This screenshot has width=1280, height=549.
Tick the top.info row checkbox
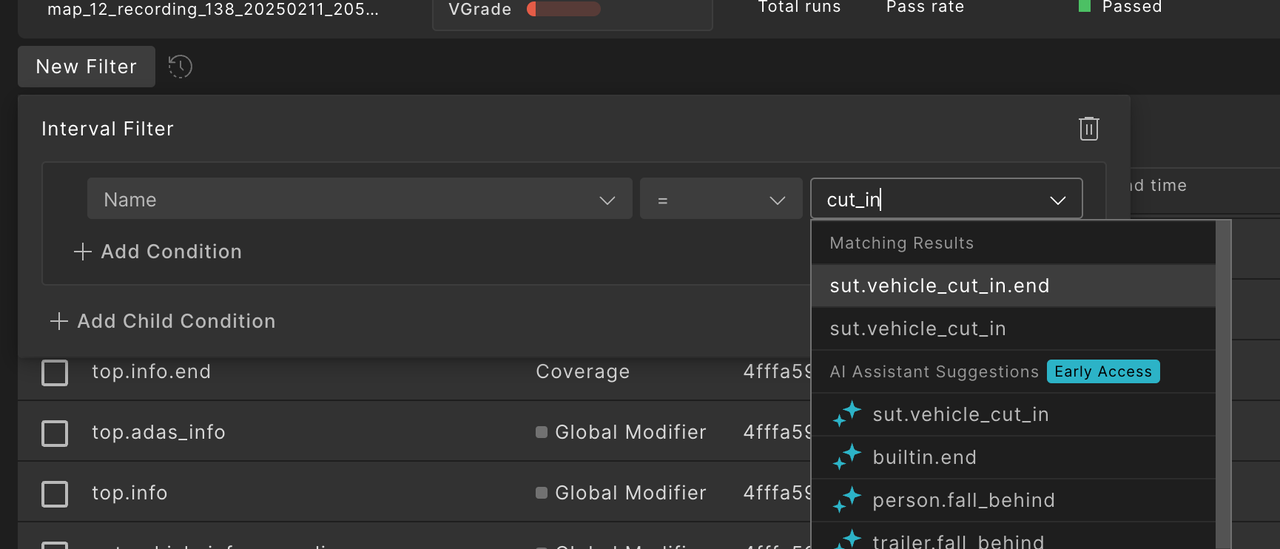coord(55,493)
